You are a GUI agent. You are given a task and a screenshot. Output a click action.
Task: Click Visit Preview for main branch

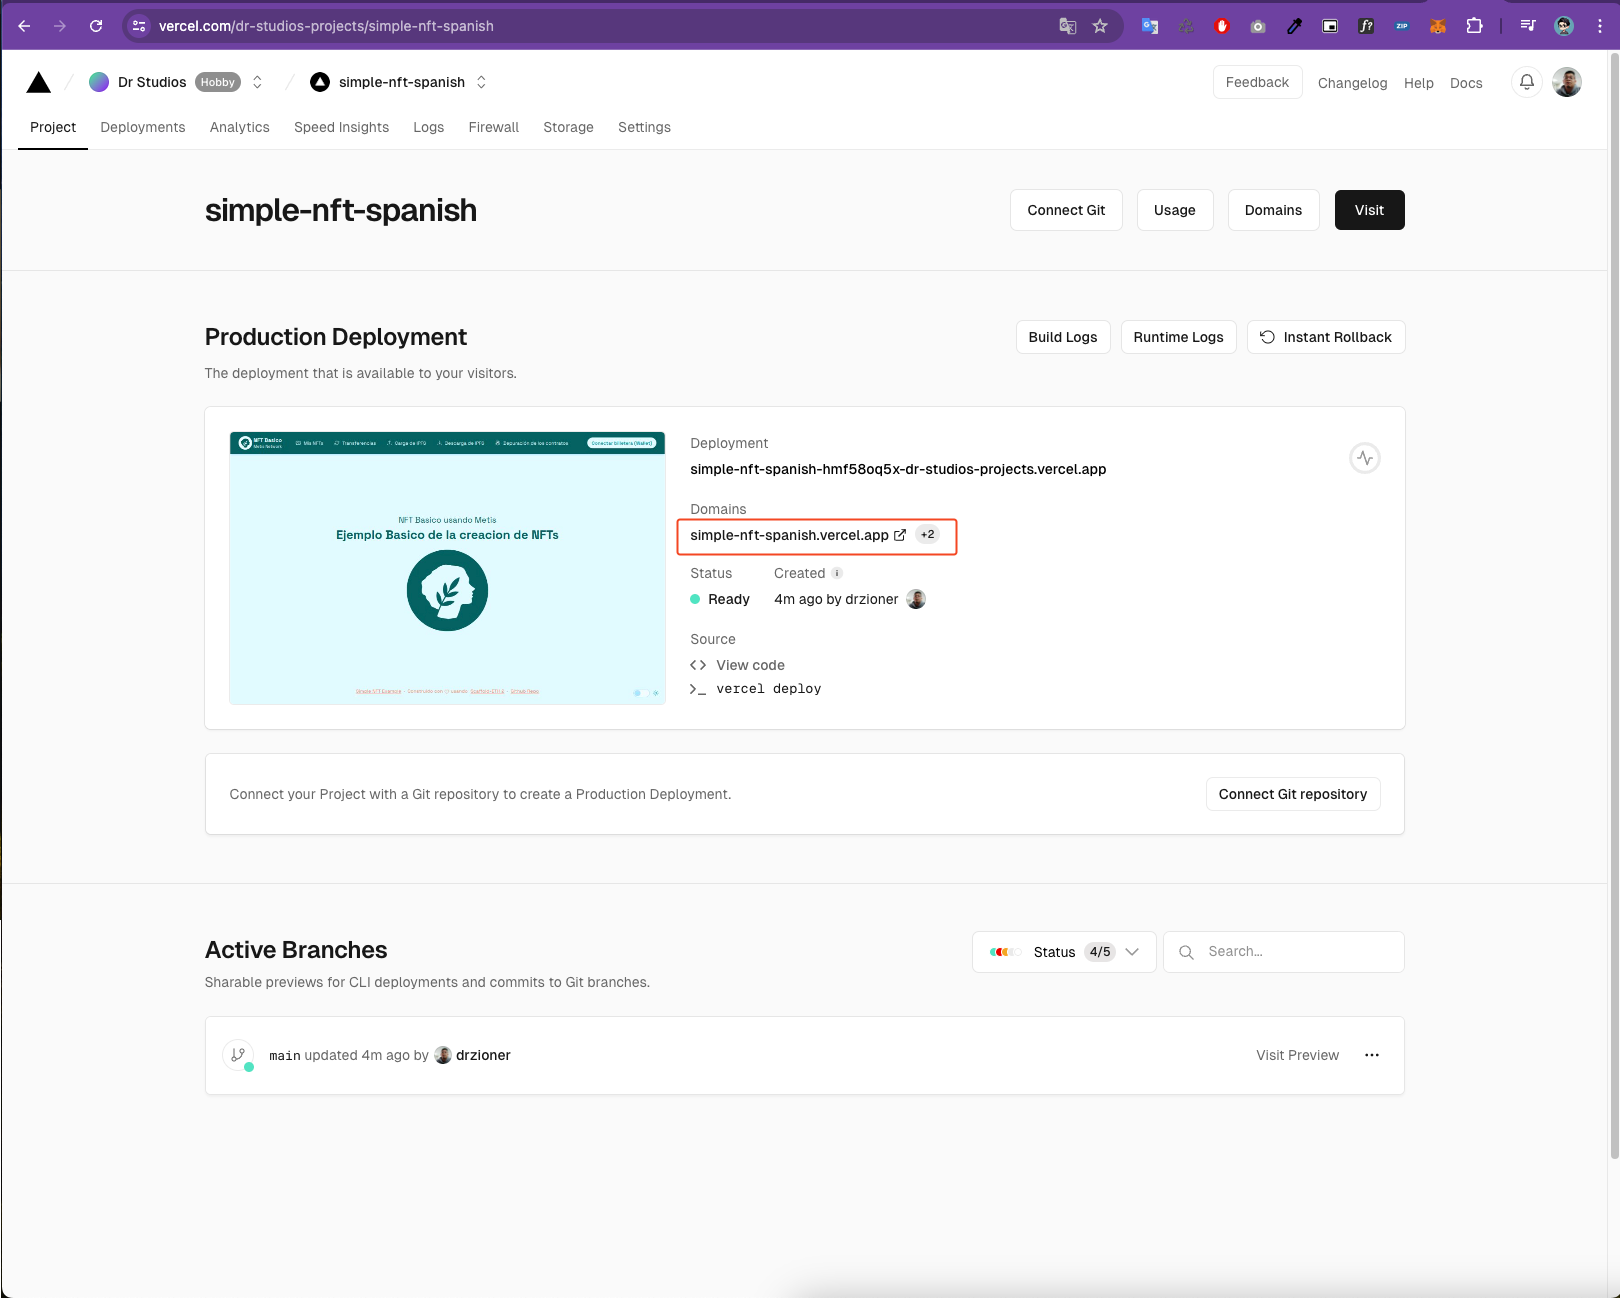(x=1297, y=1055)
